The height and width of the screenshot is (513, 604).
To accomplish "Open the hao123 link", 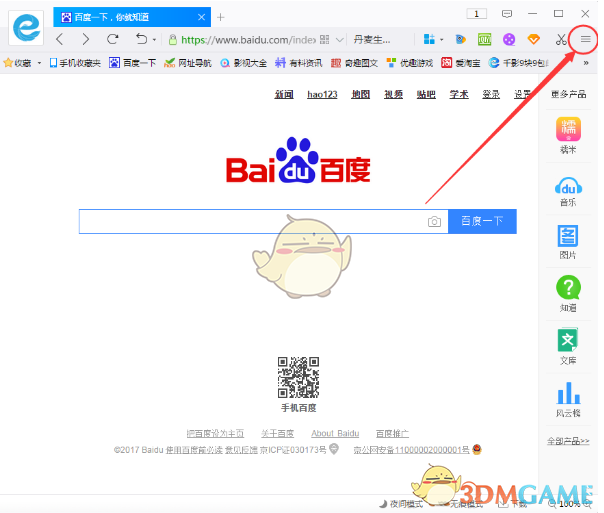I will click(322, 94).
